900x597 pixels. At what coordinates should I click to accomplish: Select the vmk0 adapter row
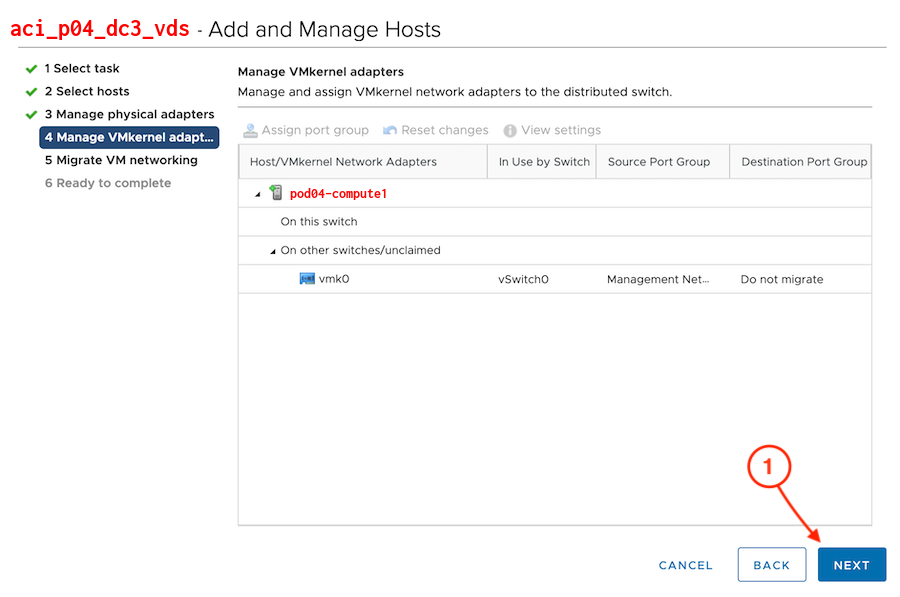tap(554, 279)
